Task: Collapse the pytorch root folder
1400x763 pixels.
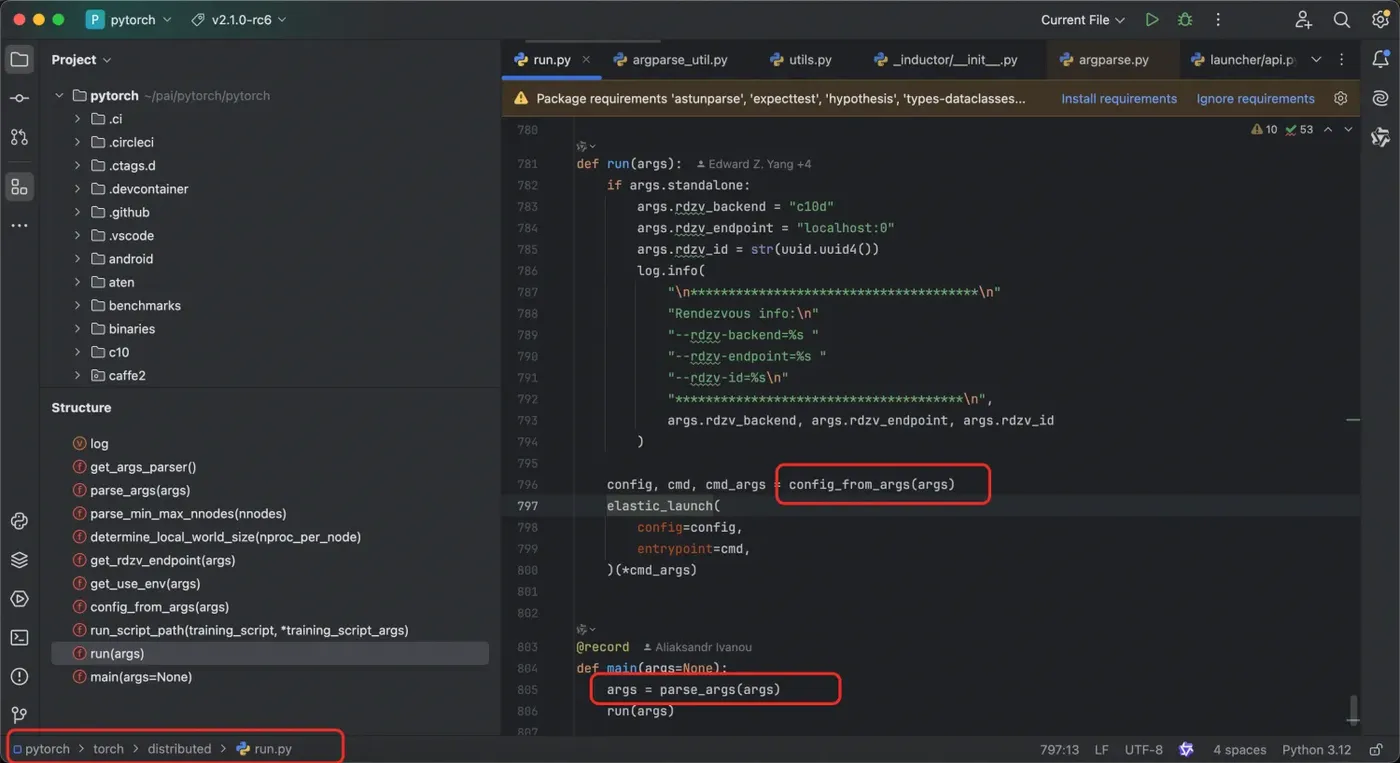Action: pyautogui.click(x=59, y=96)
